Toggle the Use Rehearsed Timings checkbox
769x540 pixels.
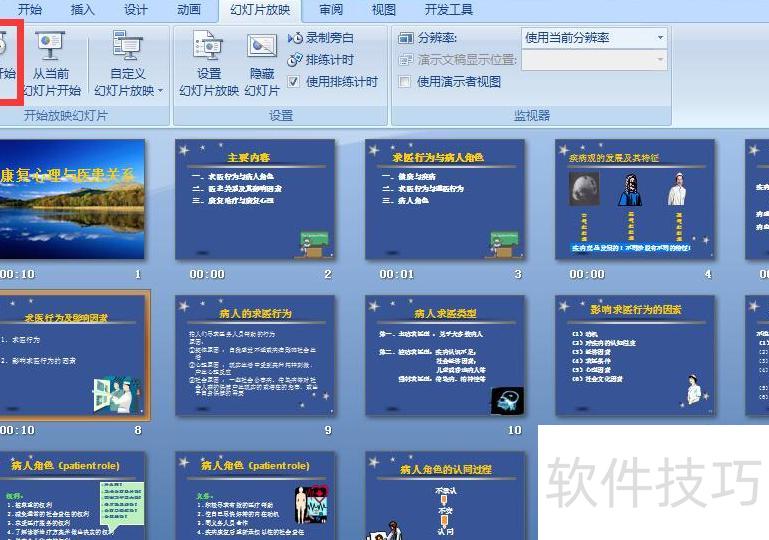[x=294, y=82]
